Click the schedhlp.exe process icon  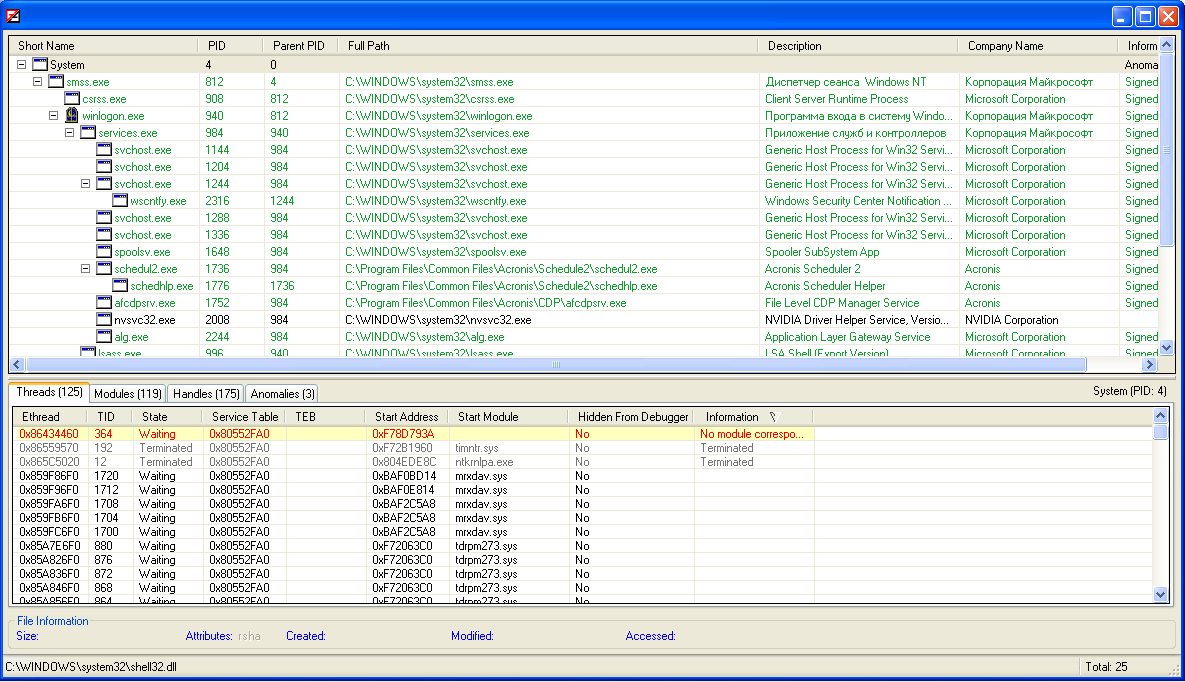pyautogui.click(x=120, y=286)
